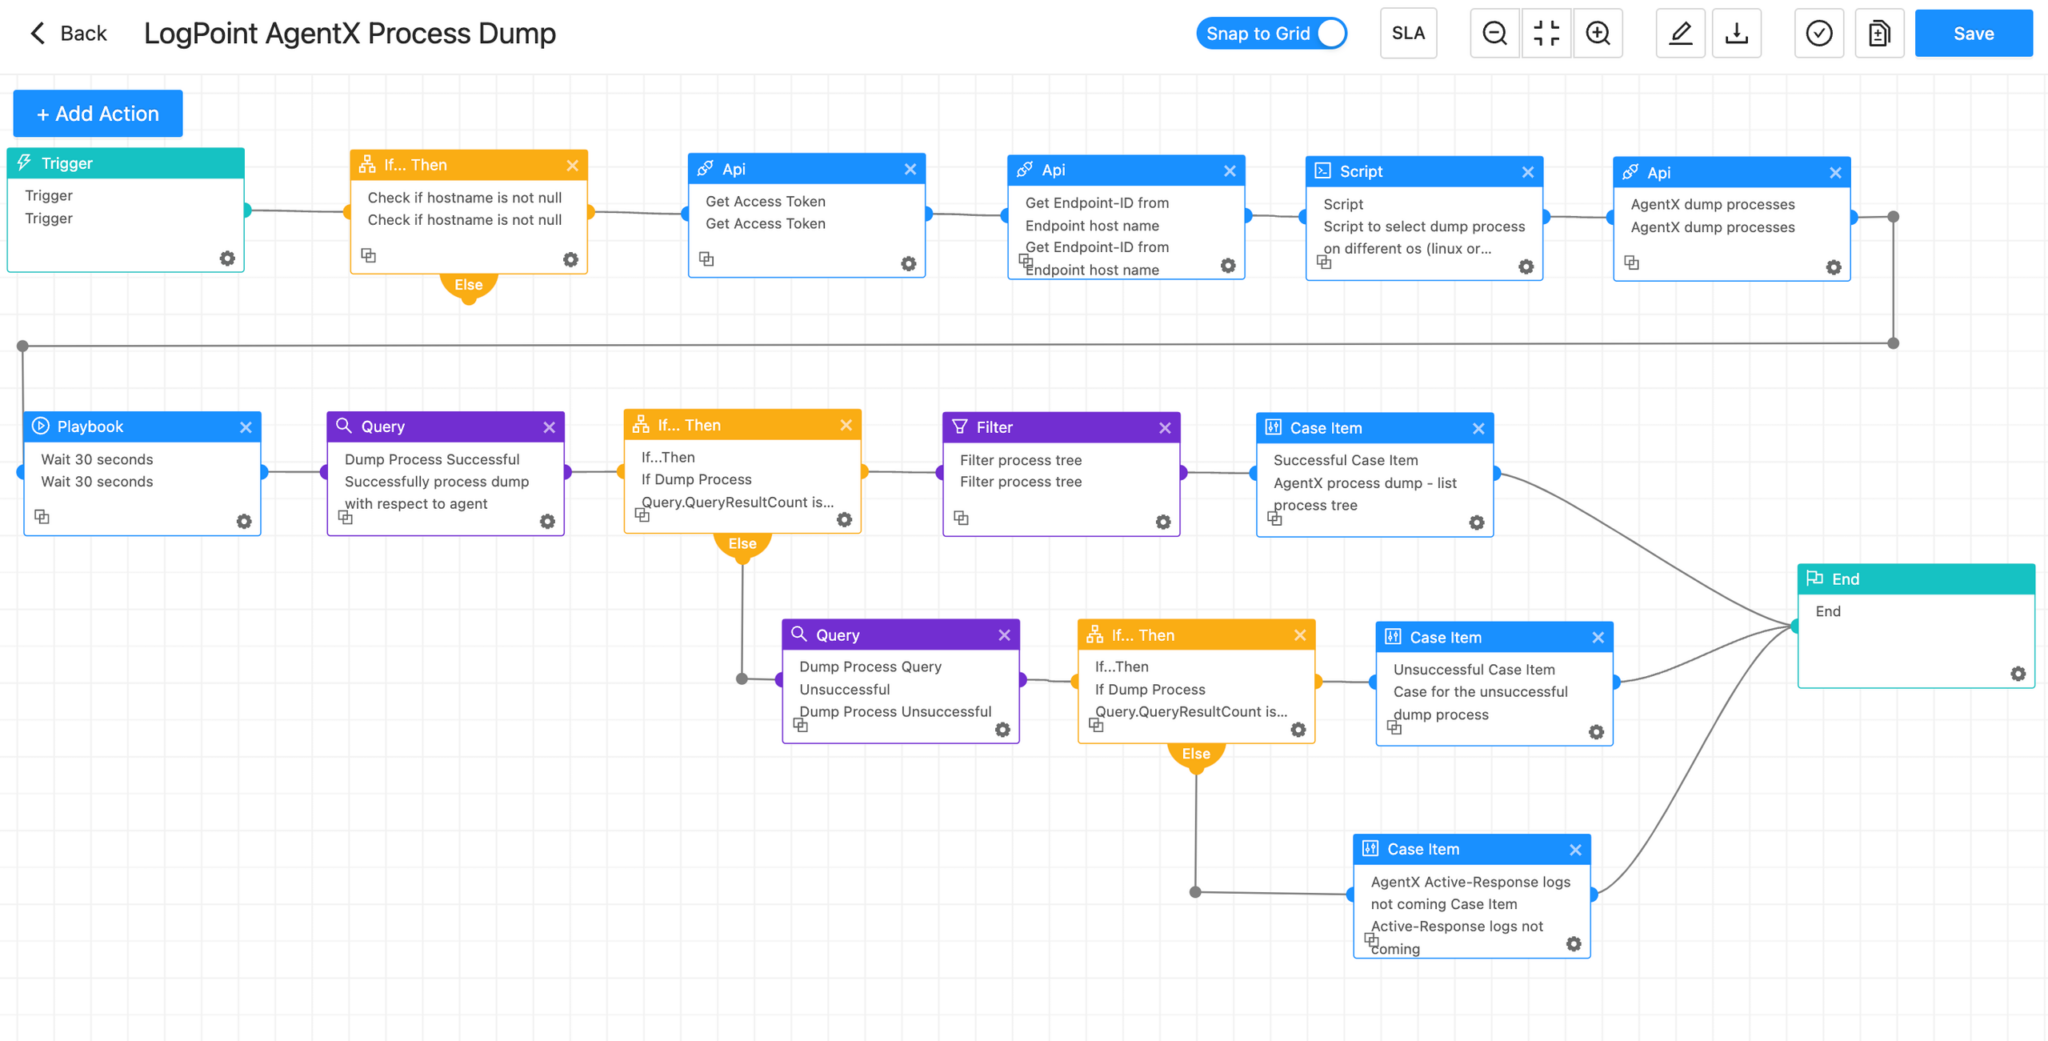Open gear on Dump Process Query Unsuccessful node
This screenshot has width=2048, height=1041.
1002,730
